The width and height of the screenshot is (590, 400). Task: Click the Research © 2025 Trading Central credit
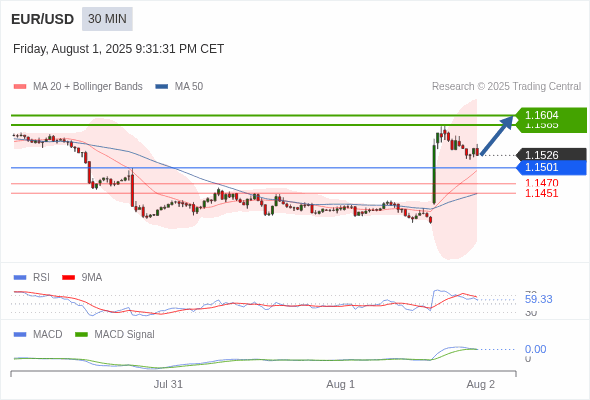coord(506,87)
